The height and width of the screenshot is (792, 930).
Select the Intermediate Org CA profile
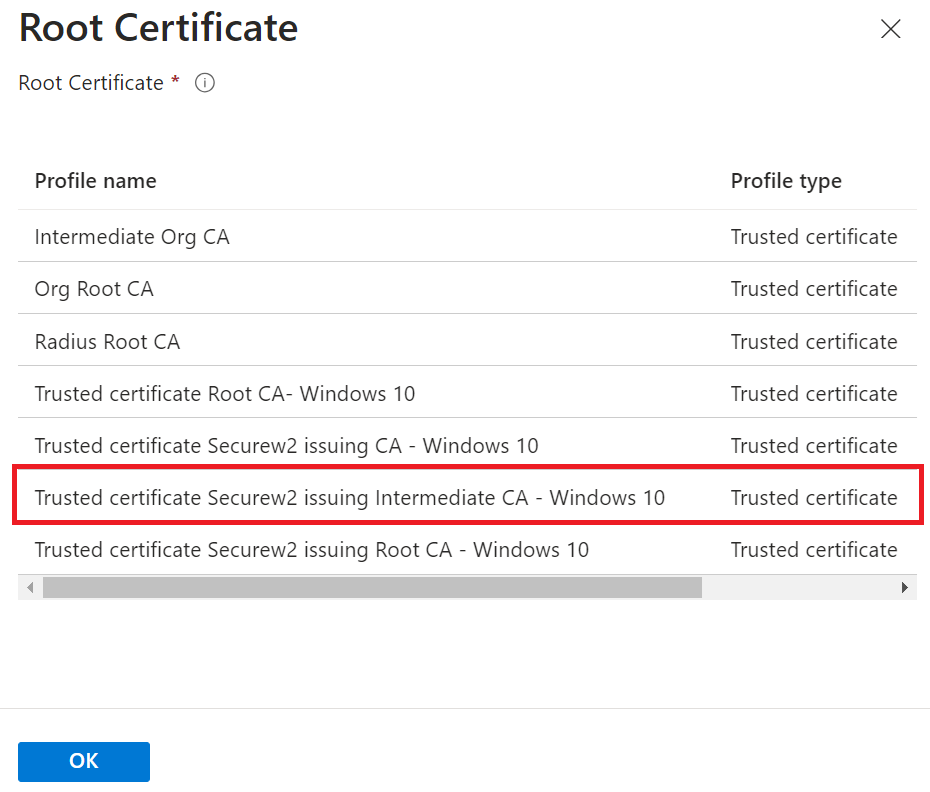click(132, 237)
